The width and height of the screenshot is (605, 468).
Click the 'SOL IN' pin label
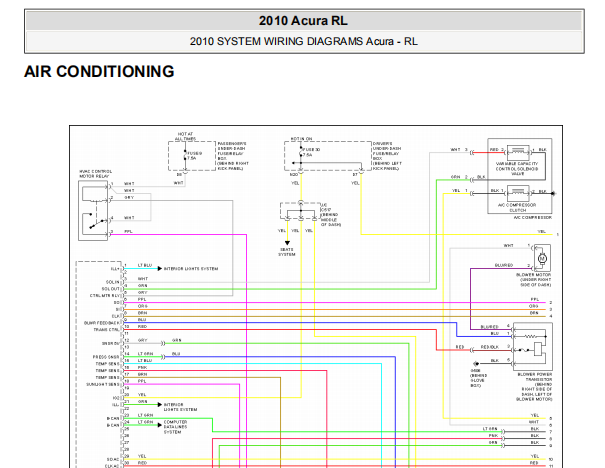(x=113, y=282)
